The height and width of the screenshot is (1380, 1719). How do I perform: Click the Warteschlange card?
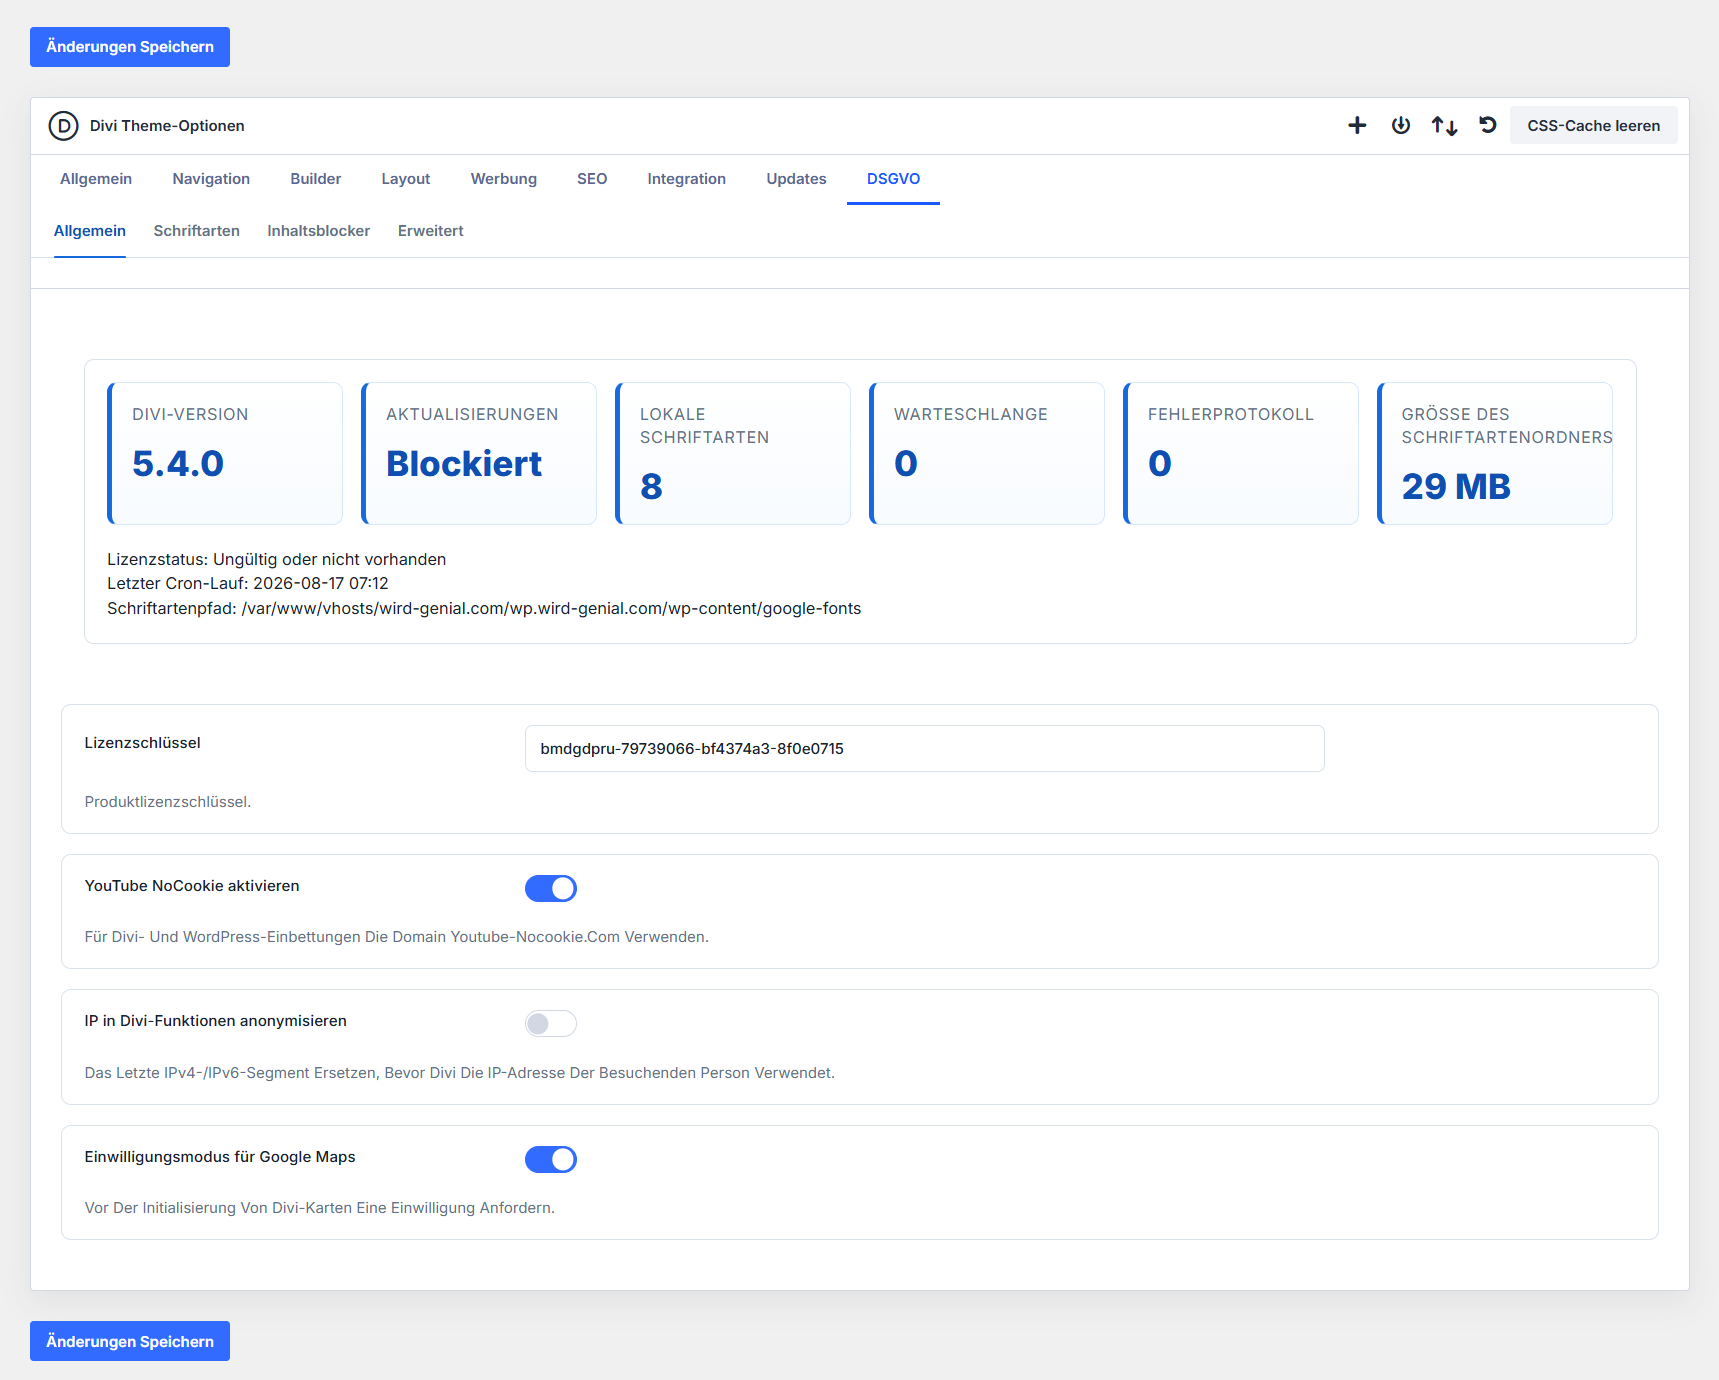tap(987, 453)
